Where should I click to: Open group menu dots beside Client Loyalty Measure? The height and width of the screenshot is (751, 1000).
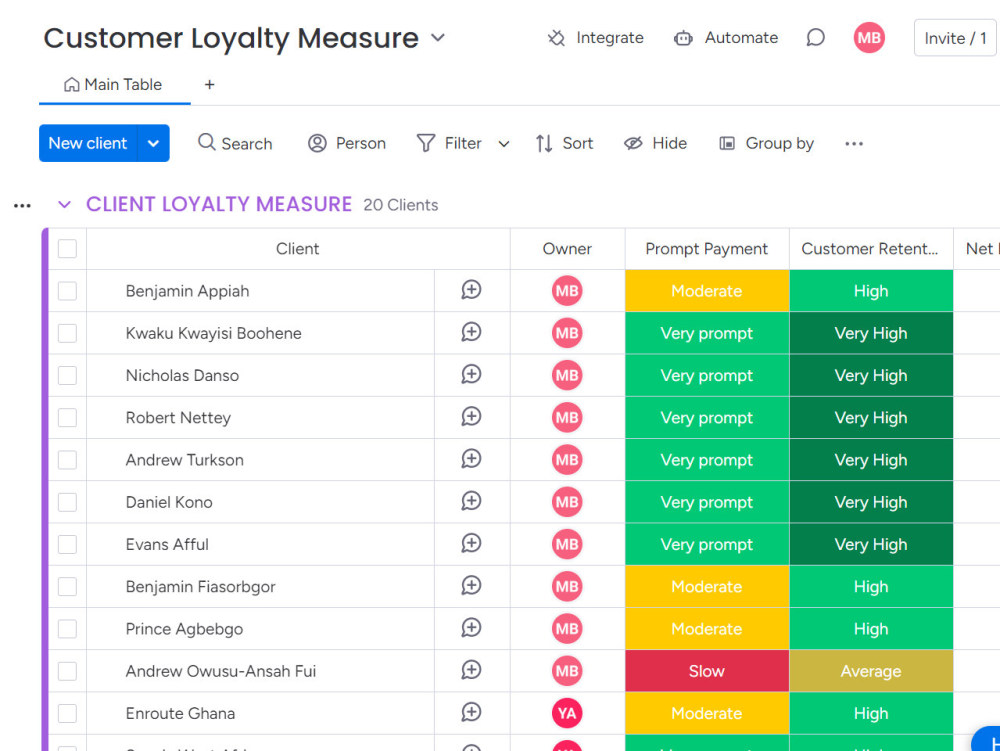point(22,205)
